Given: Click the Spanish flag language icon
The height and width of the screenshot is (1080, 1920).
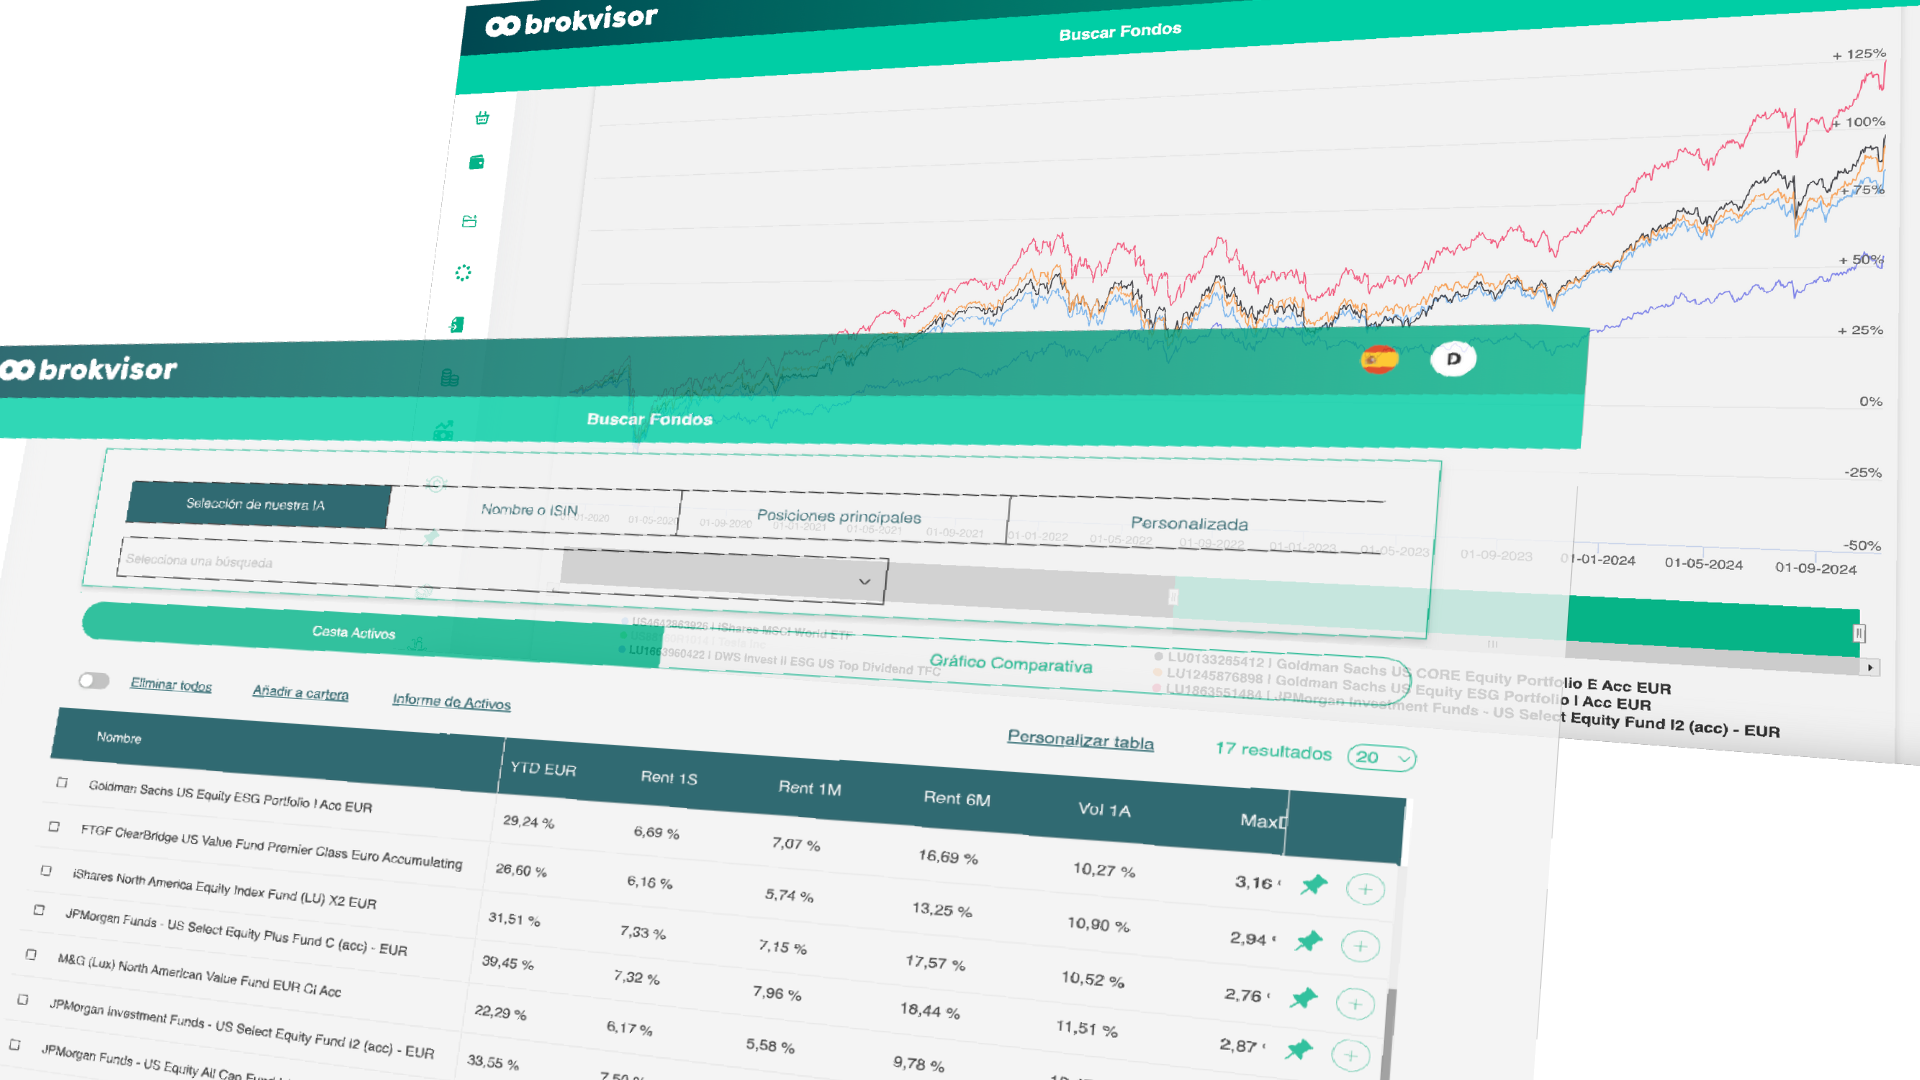Looking at the screenshot, I should pos(1379,359).
